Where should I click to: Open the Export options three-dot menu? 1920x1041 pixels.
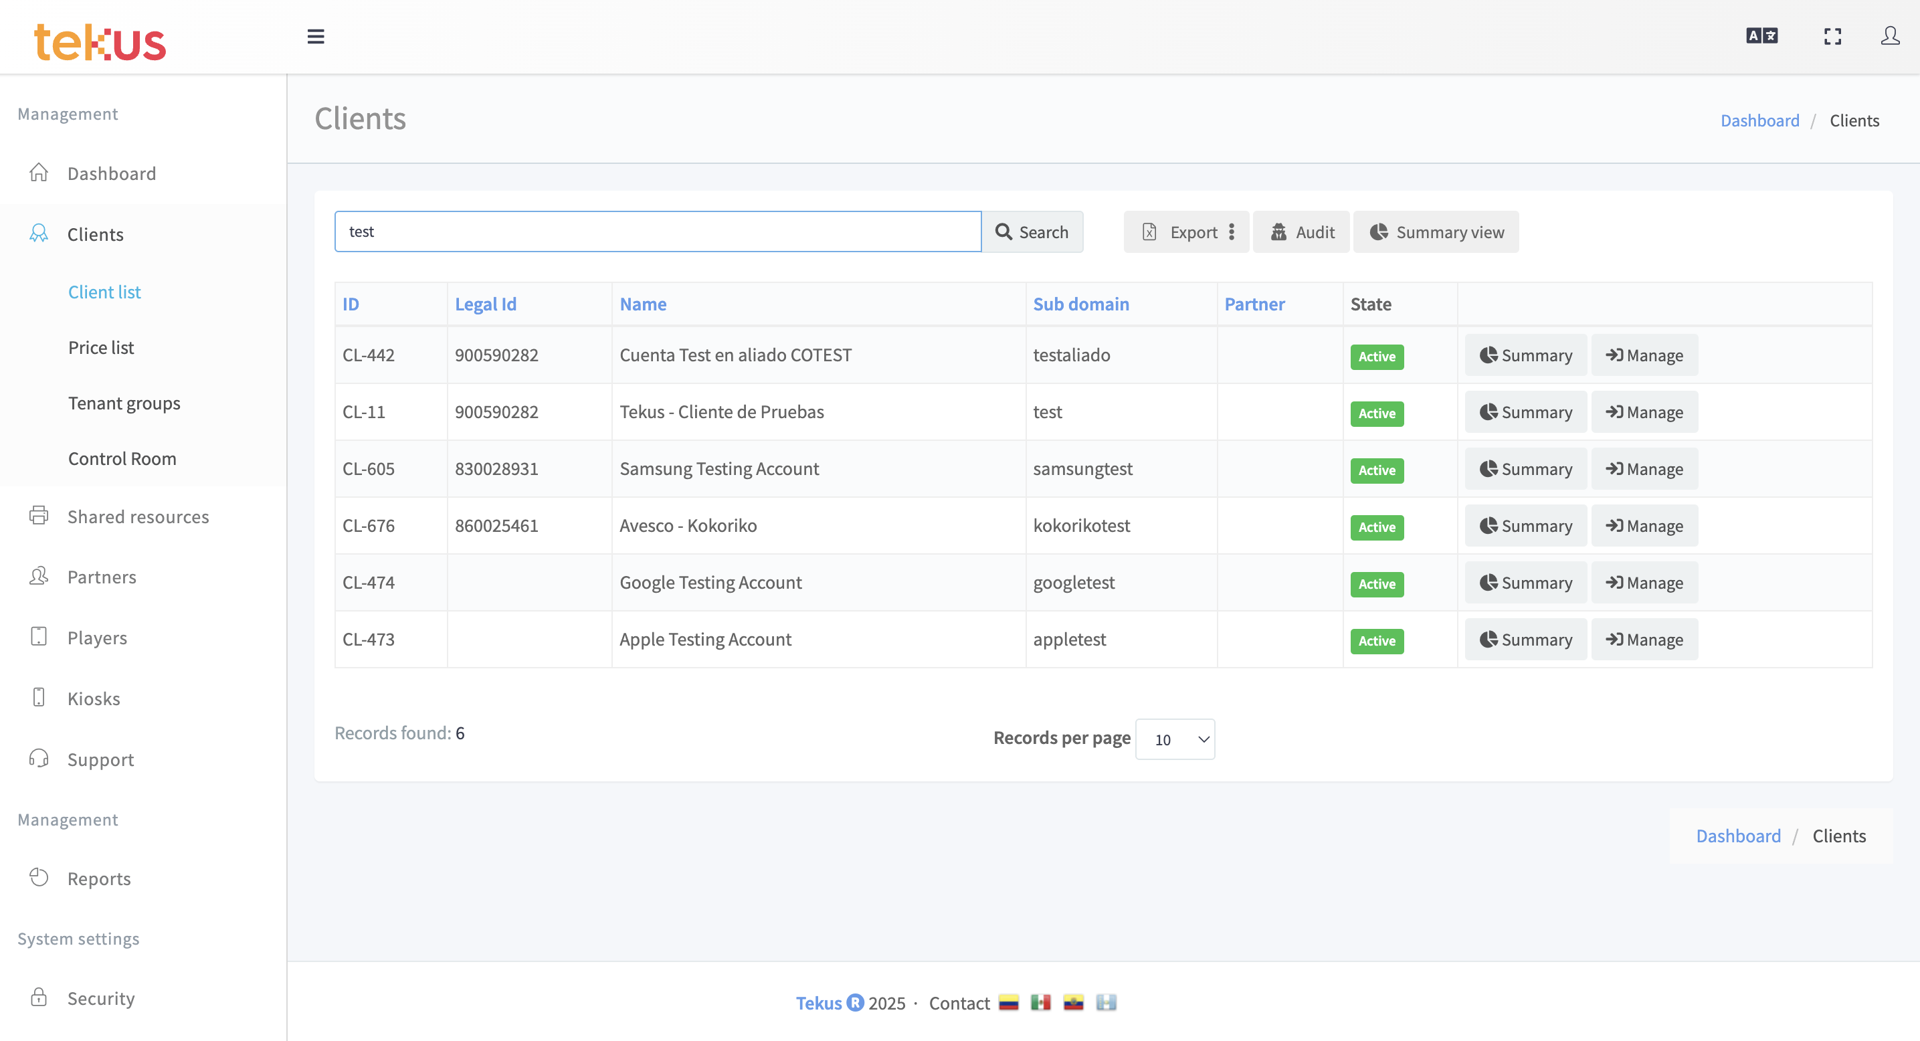click(x=1232, y=232)
